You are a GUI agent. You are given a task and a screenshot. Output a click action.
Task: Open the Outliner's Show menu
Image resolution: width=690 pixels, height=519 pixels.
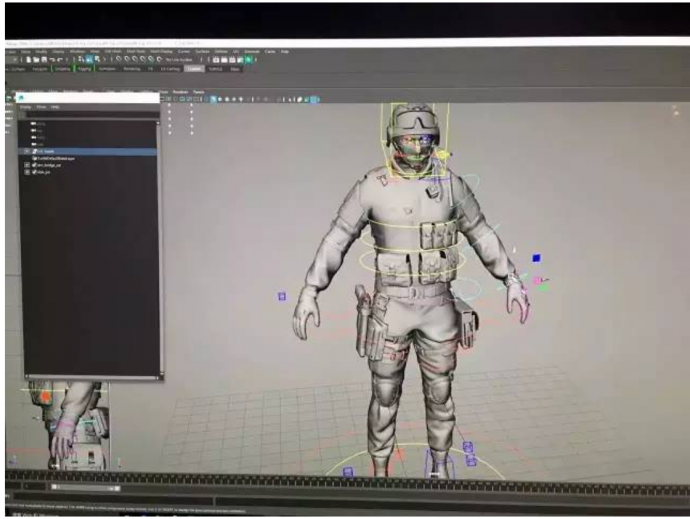[x=42, y=107]
